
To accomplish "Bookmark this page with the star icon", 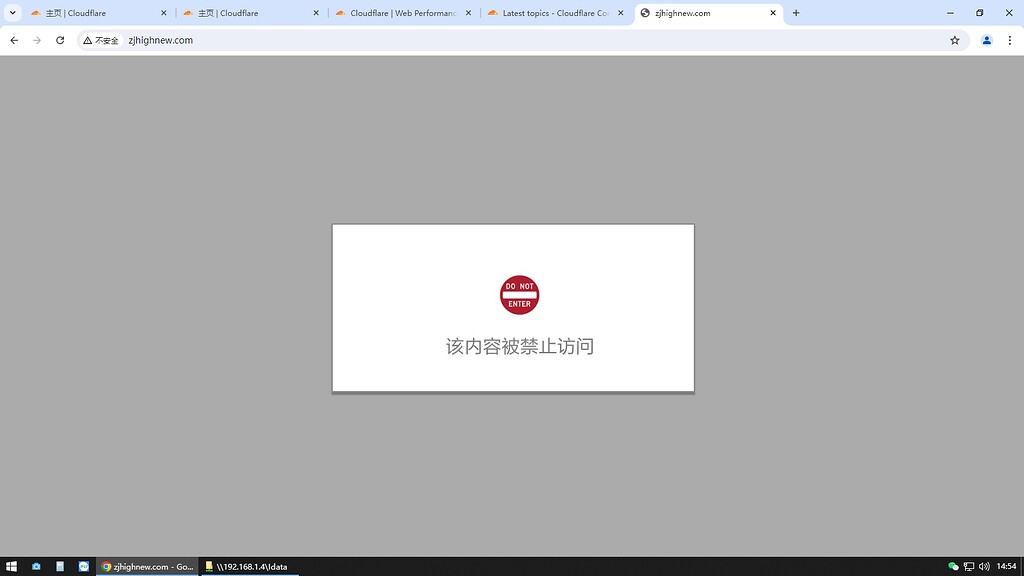I will (x=955, y=40).
